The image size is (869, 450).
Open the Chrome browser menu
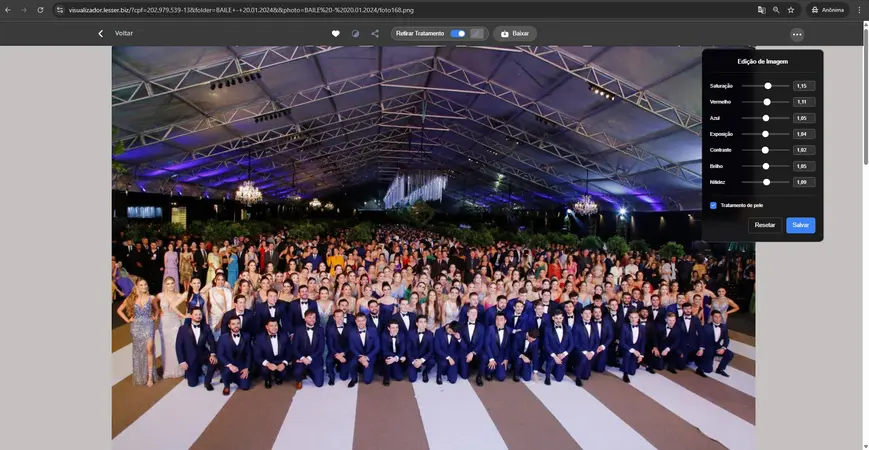point(859,10)
